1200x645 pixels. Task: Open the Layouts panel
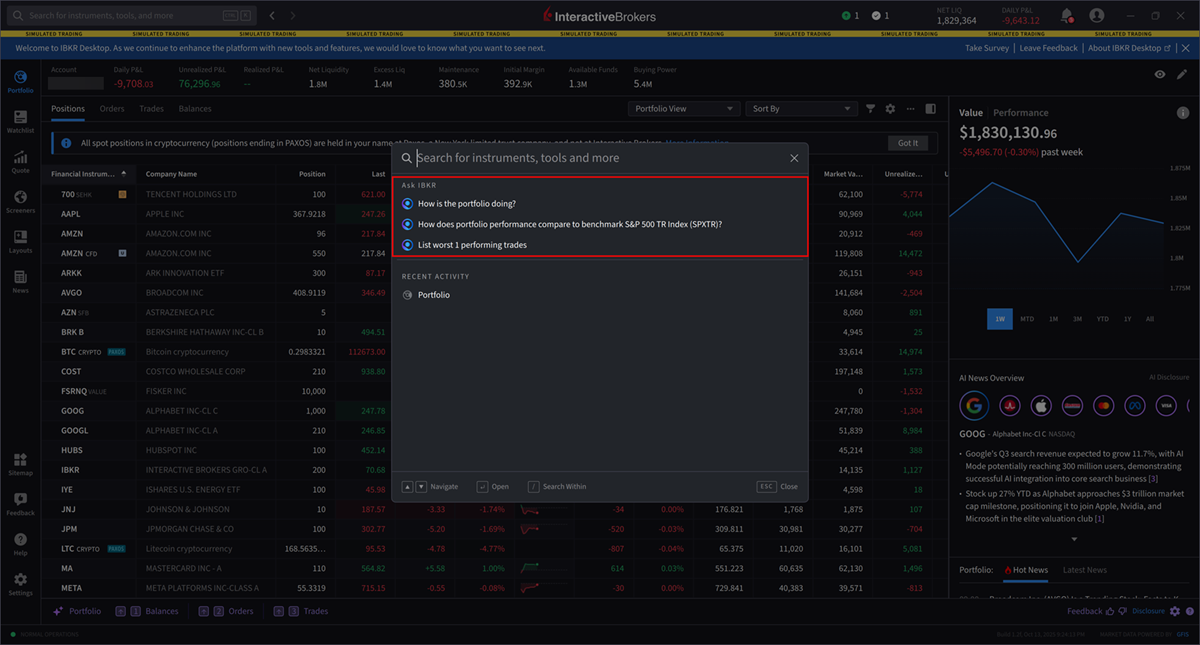click(20, 241)
